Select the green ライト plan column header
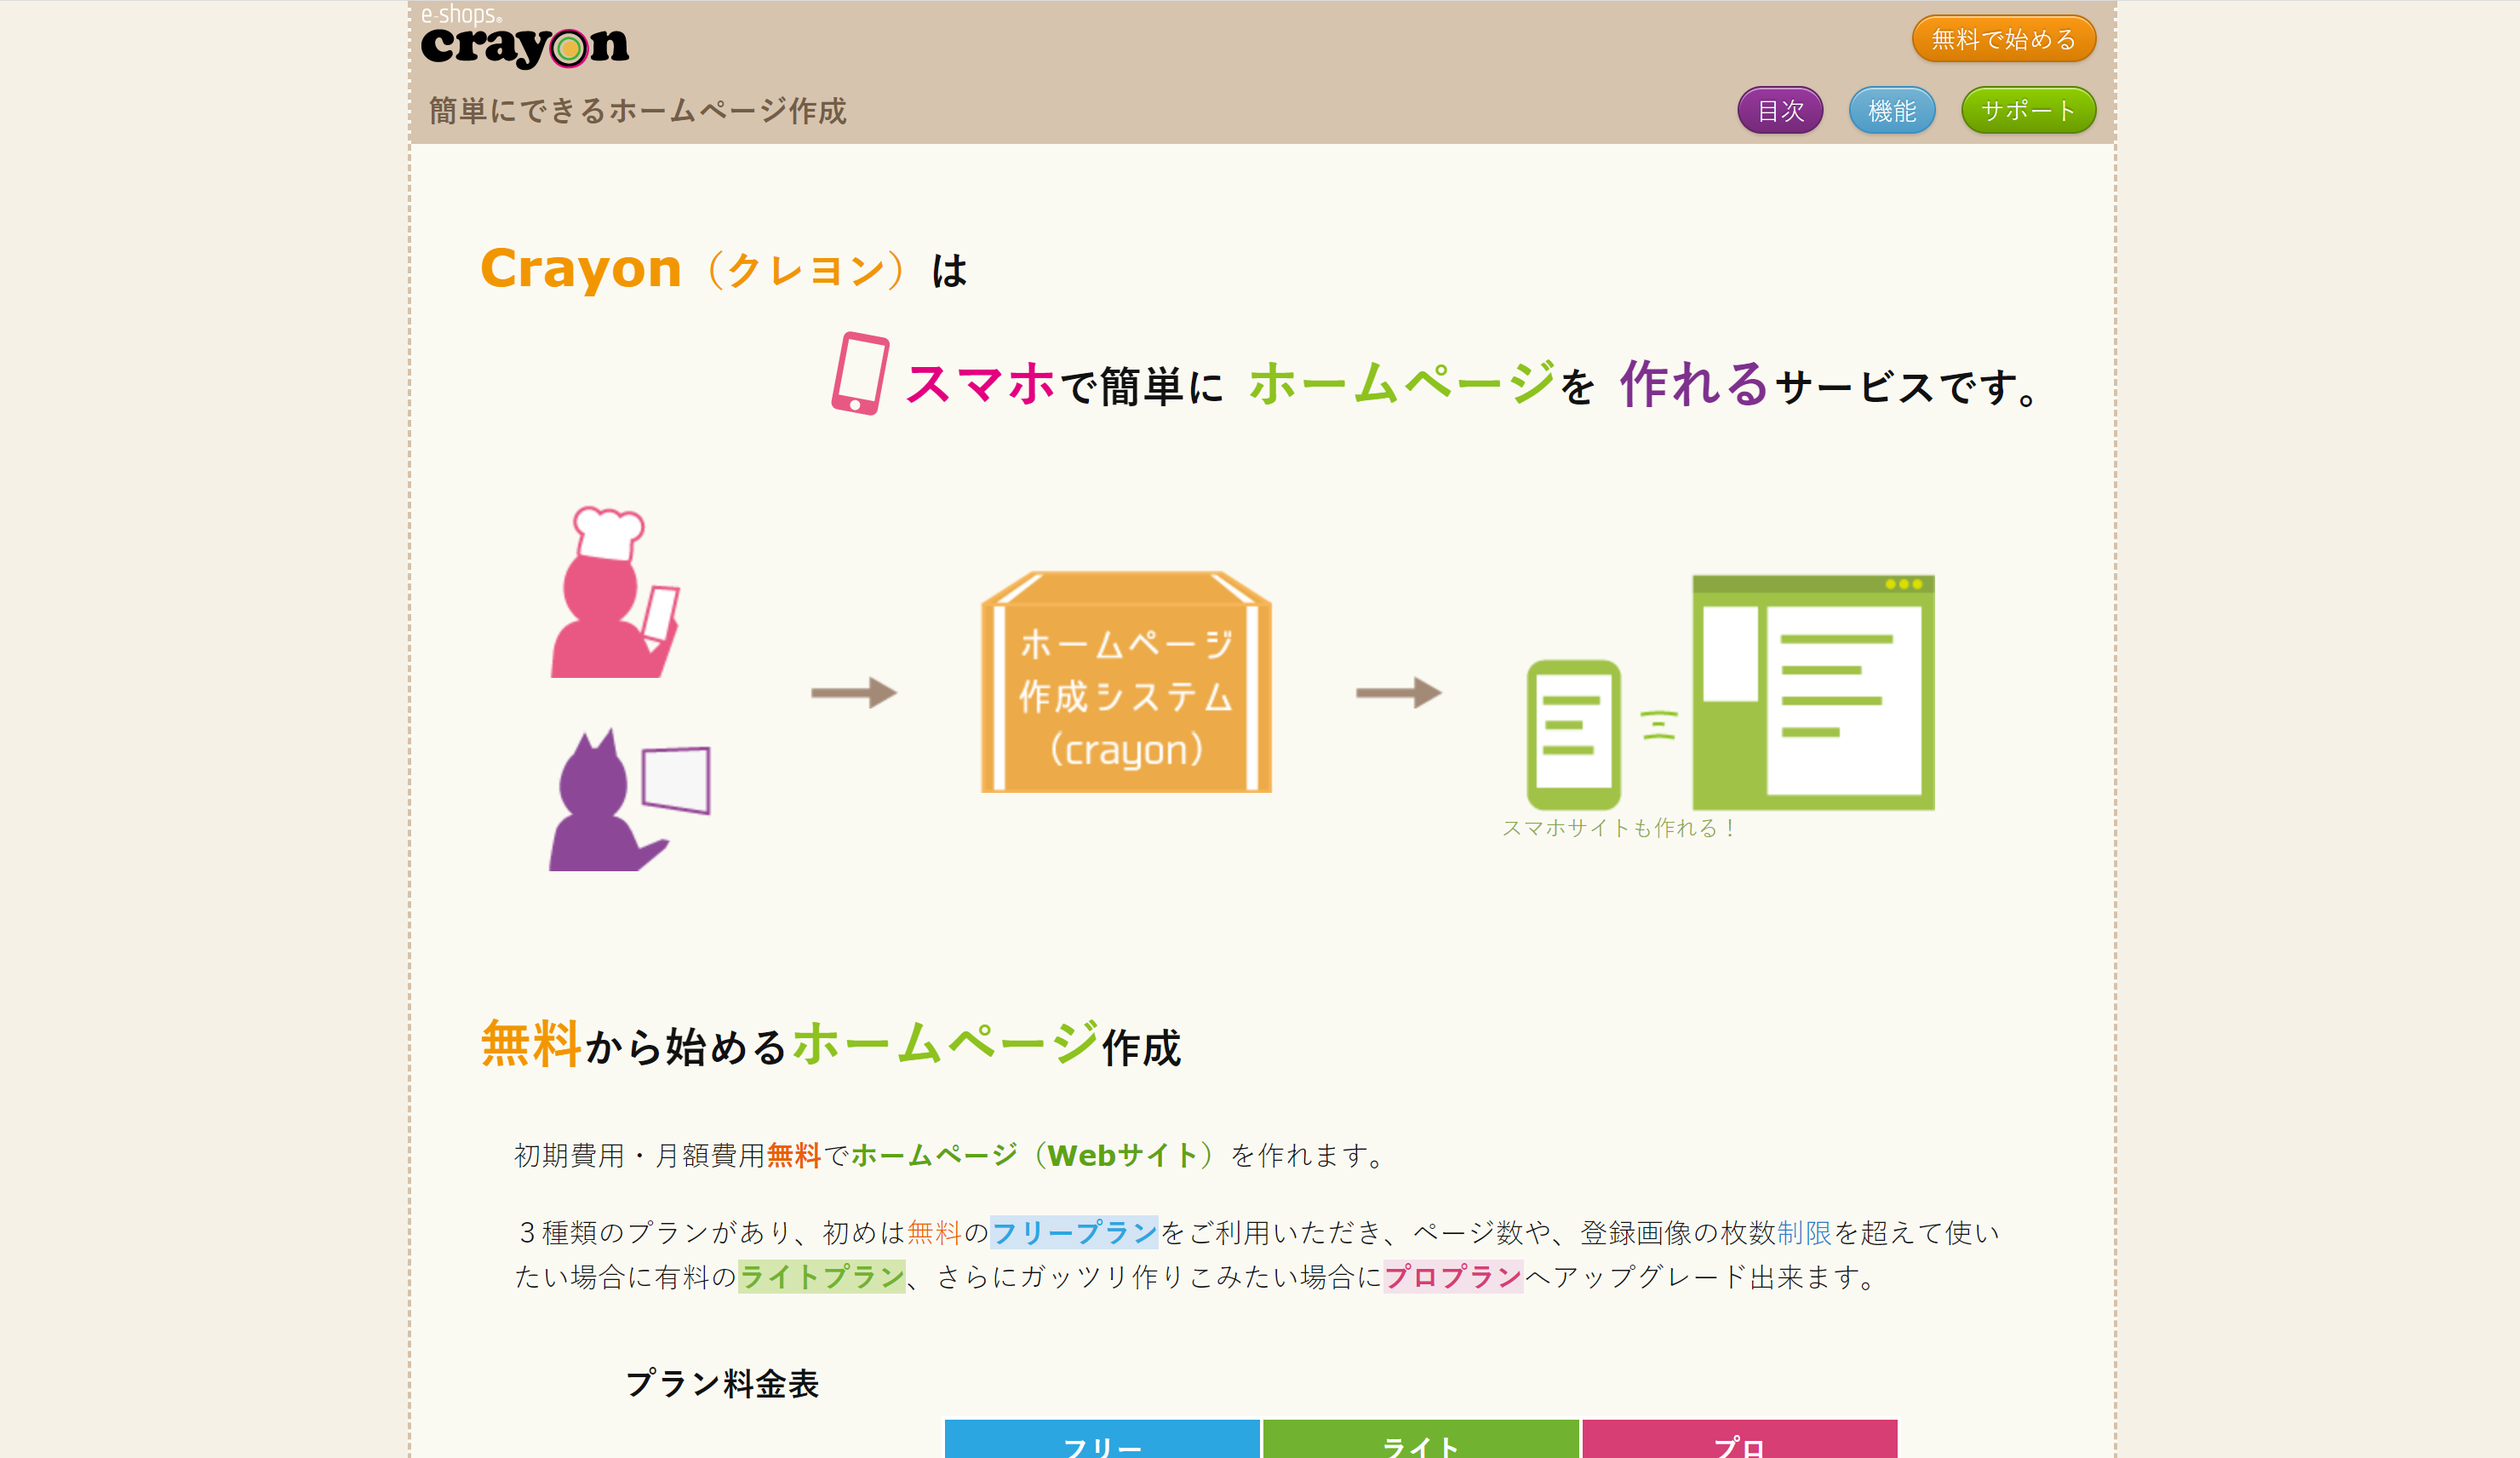 pos(1420,1441)
